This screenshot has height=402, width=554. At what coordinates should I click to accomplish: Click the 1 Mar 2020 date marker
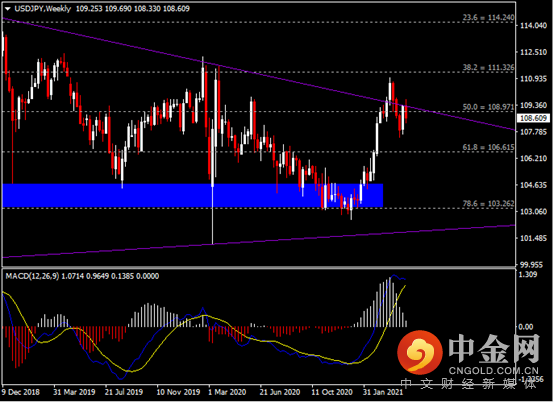coord(227,392)
